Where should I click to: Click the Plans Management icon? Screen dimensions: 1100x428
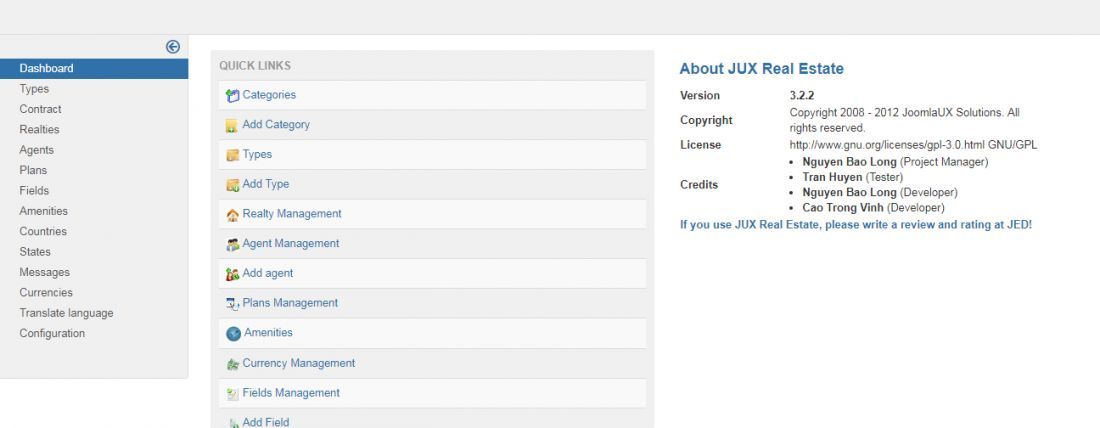tap(233, 304)
